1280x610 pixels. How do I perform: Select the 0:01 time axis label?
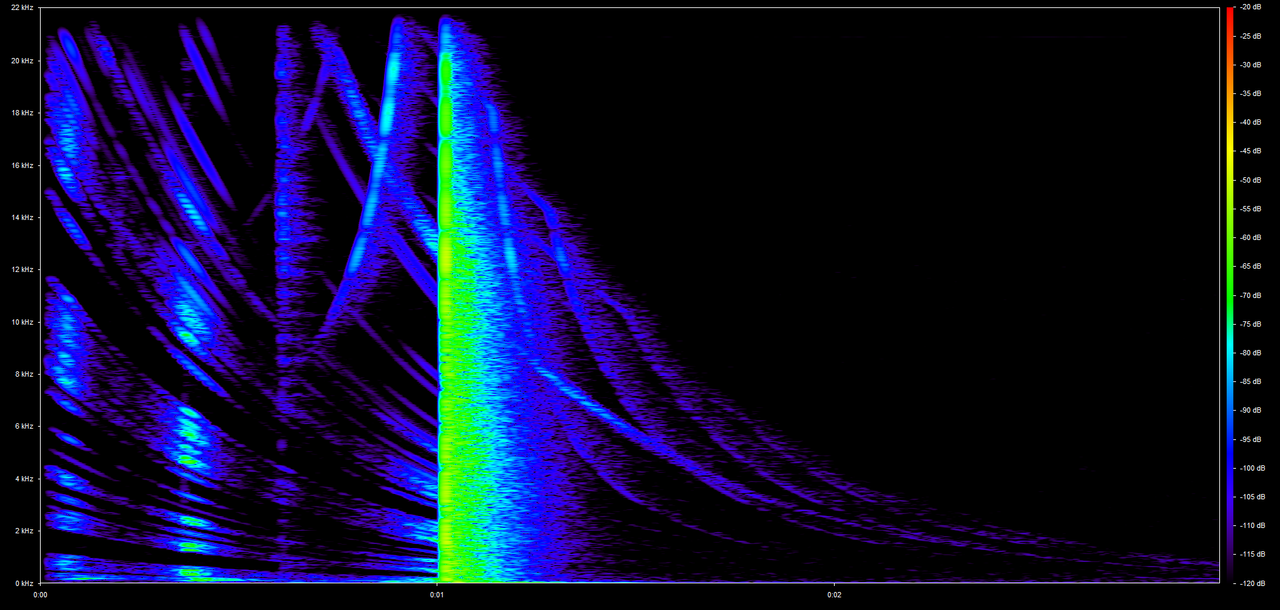tap(437, 594)
